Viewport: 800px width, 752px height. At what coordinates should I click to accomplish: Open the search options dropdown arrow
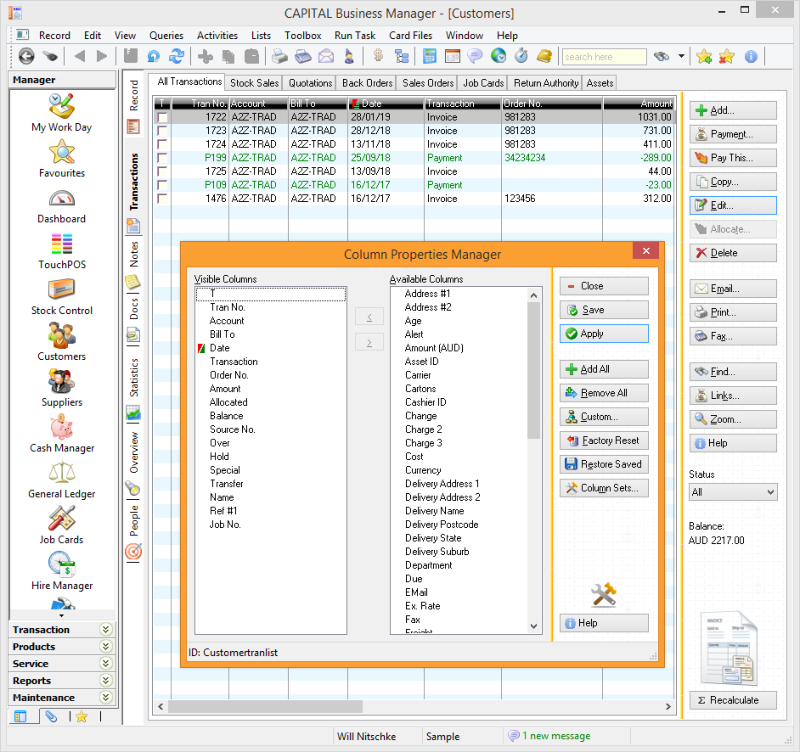coord(681,56)
